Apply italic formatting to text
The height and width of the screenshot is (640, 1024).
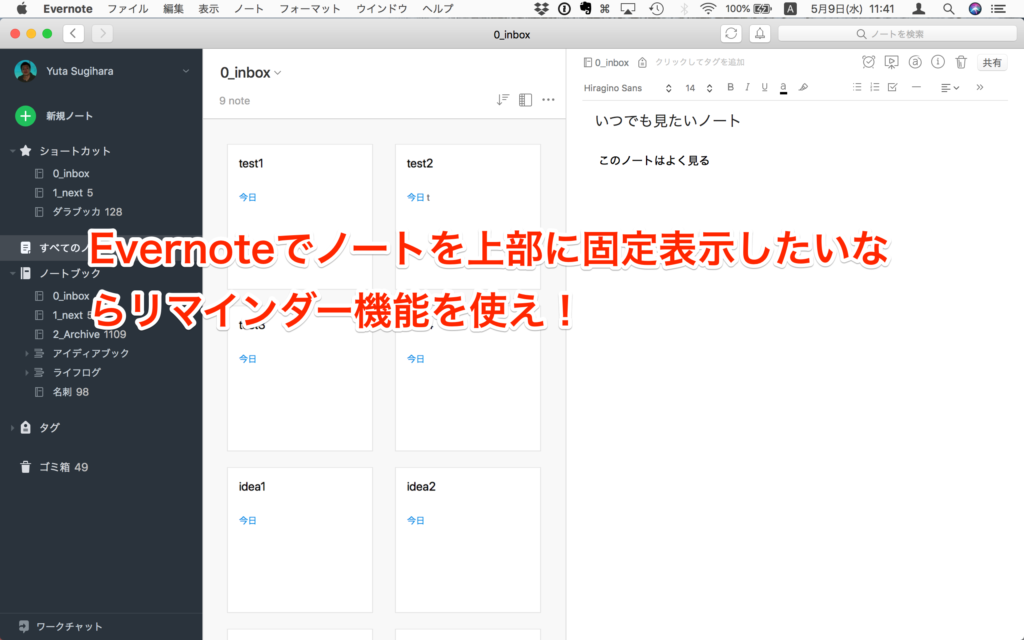(x=747, y=88)
